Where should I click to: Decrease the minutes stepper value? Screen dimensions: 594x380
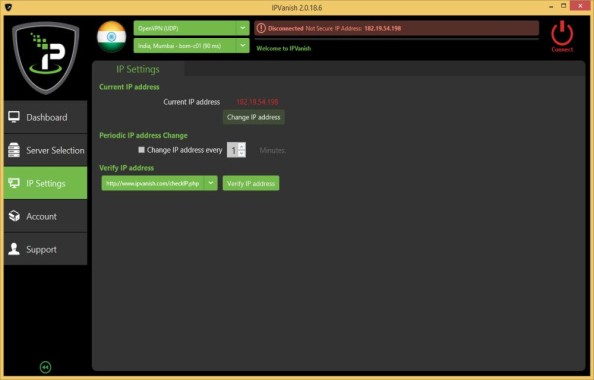click(242, 153)
